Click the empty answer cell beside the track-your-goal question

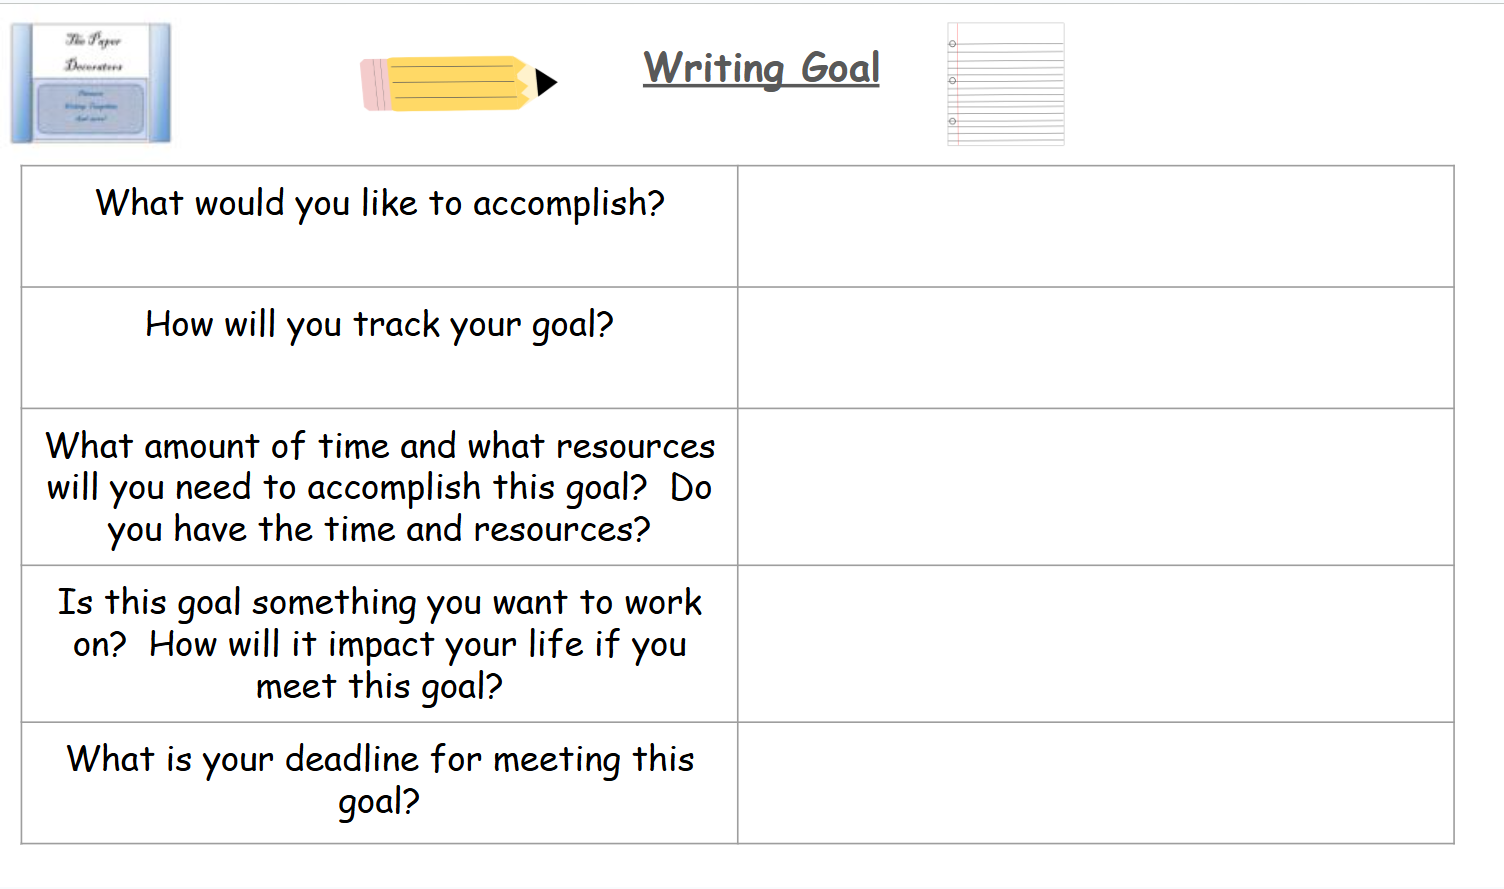point(1095,348)
